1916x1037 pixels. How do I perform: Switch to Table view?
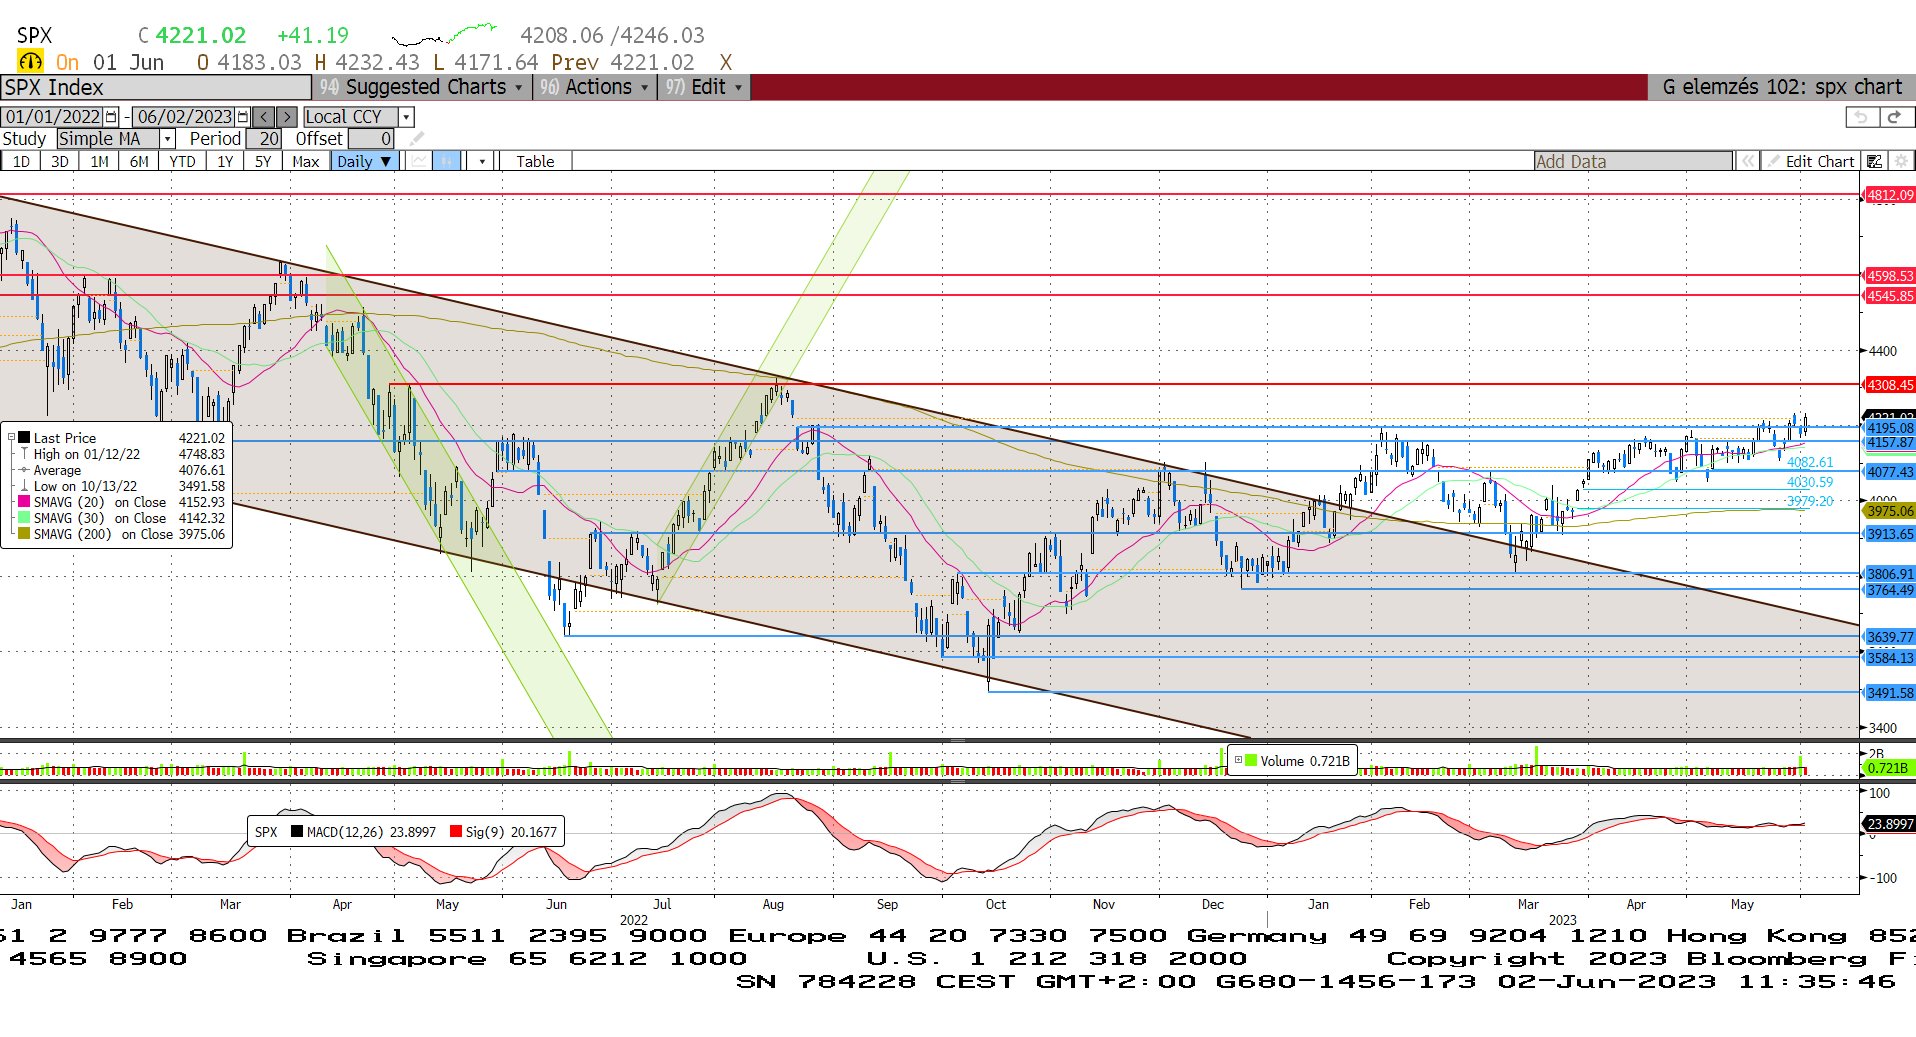(535, 161)
